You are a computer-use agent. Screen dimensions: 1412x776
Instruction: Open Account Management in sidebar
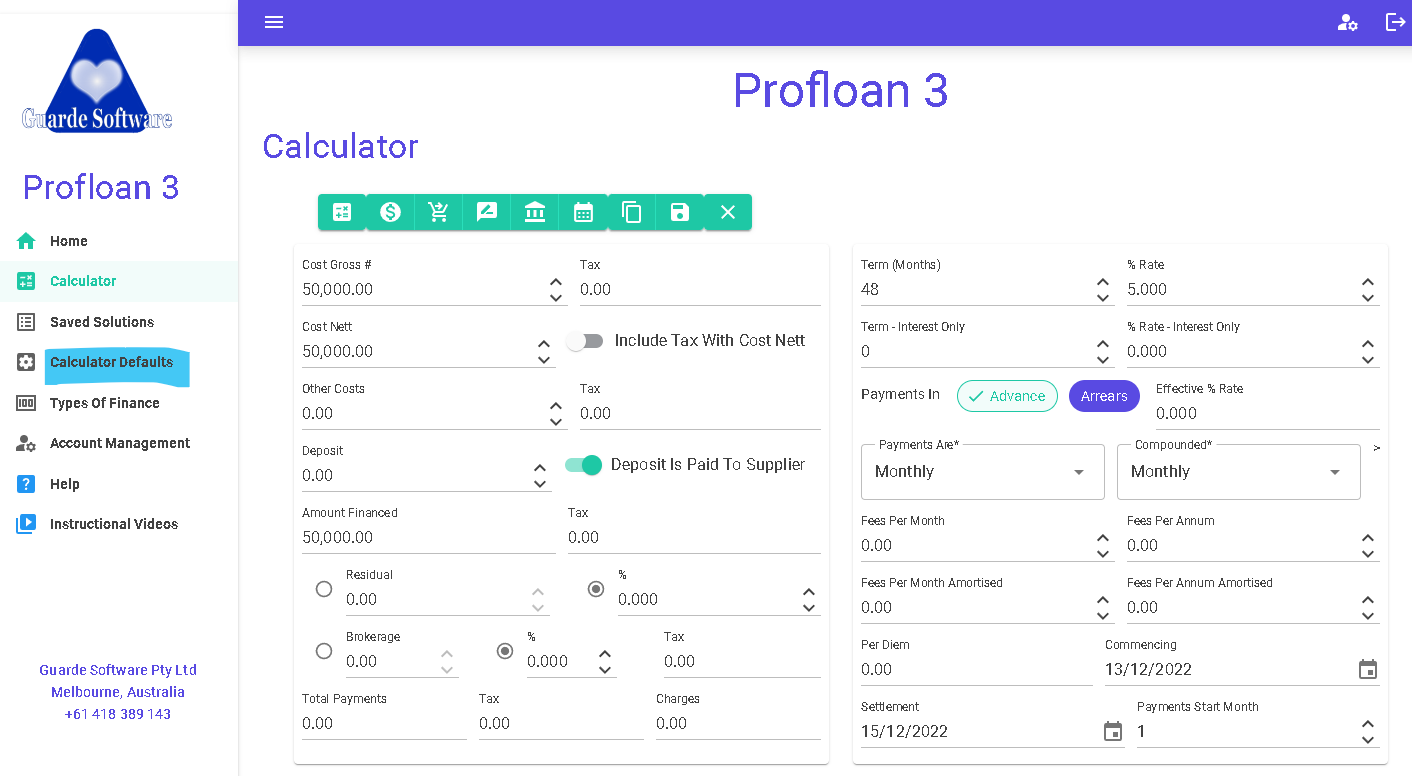click(119, 443)
